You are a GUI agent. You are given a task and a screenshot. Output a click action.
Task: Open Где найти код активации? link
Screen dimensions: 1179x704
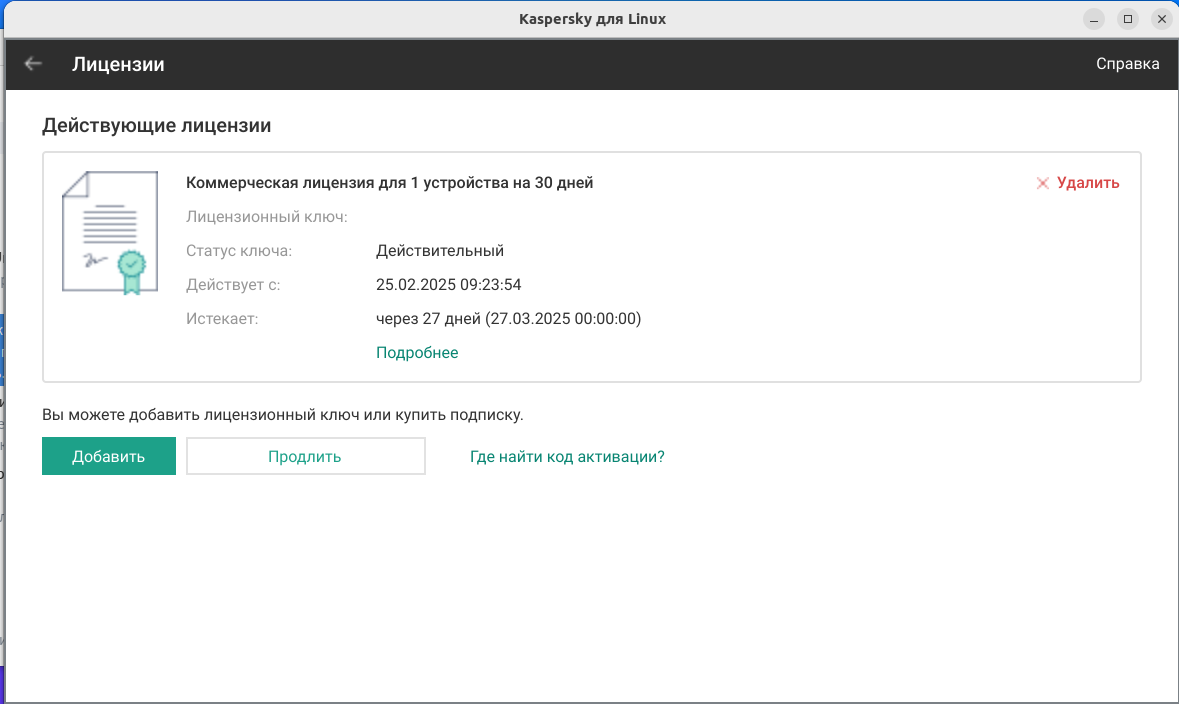point(567,457)
